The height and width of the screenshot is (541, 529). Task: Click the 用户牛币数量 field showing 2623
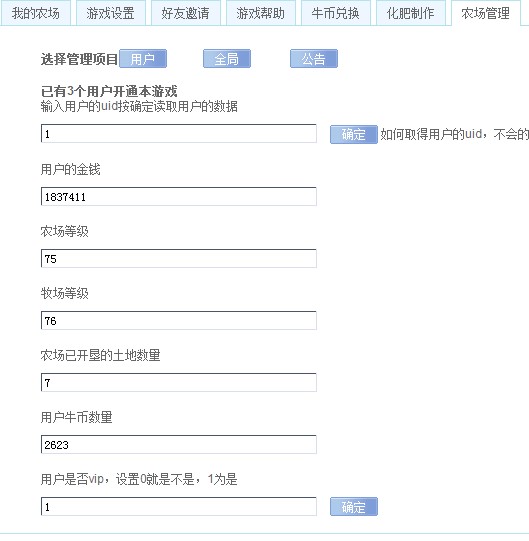[x=179, y=444]
